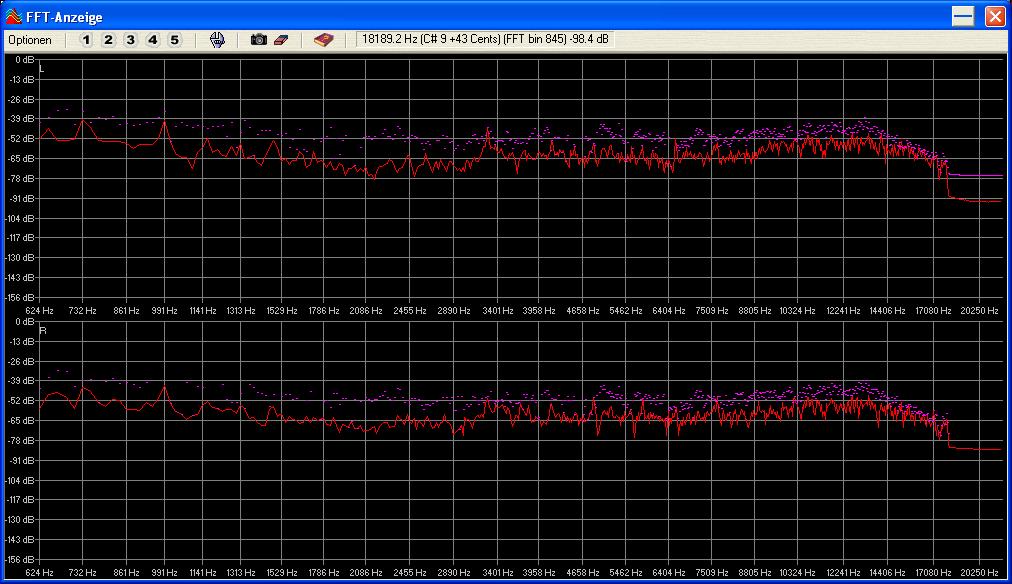Viewport: 1012px width, 584px height.
Task: Click the 20250 Hz axis label under the left channel graph
Action: pos(979,310)
